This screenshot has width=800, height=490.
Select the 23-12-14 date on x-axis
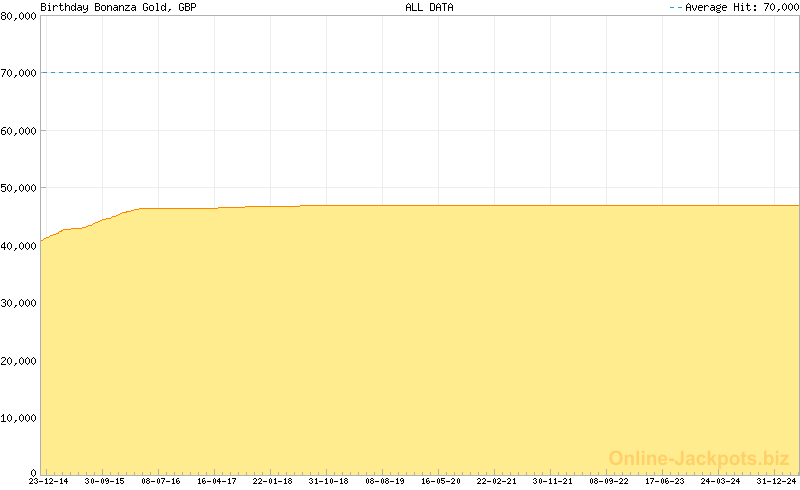pyautogui.click(x=48, y=481)
